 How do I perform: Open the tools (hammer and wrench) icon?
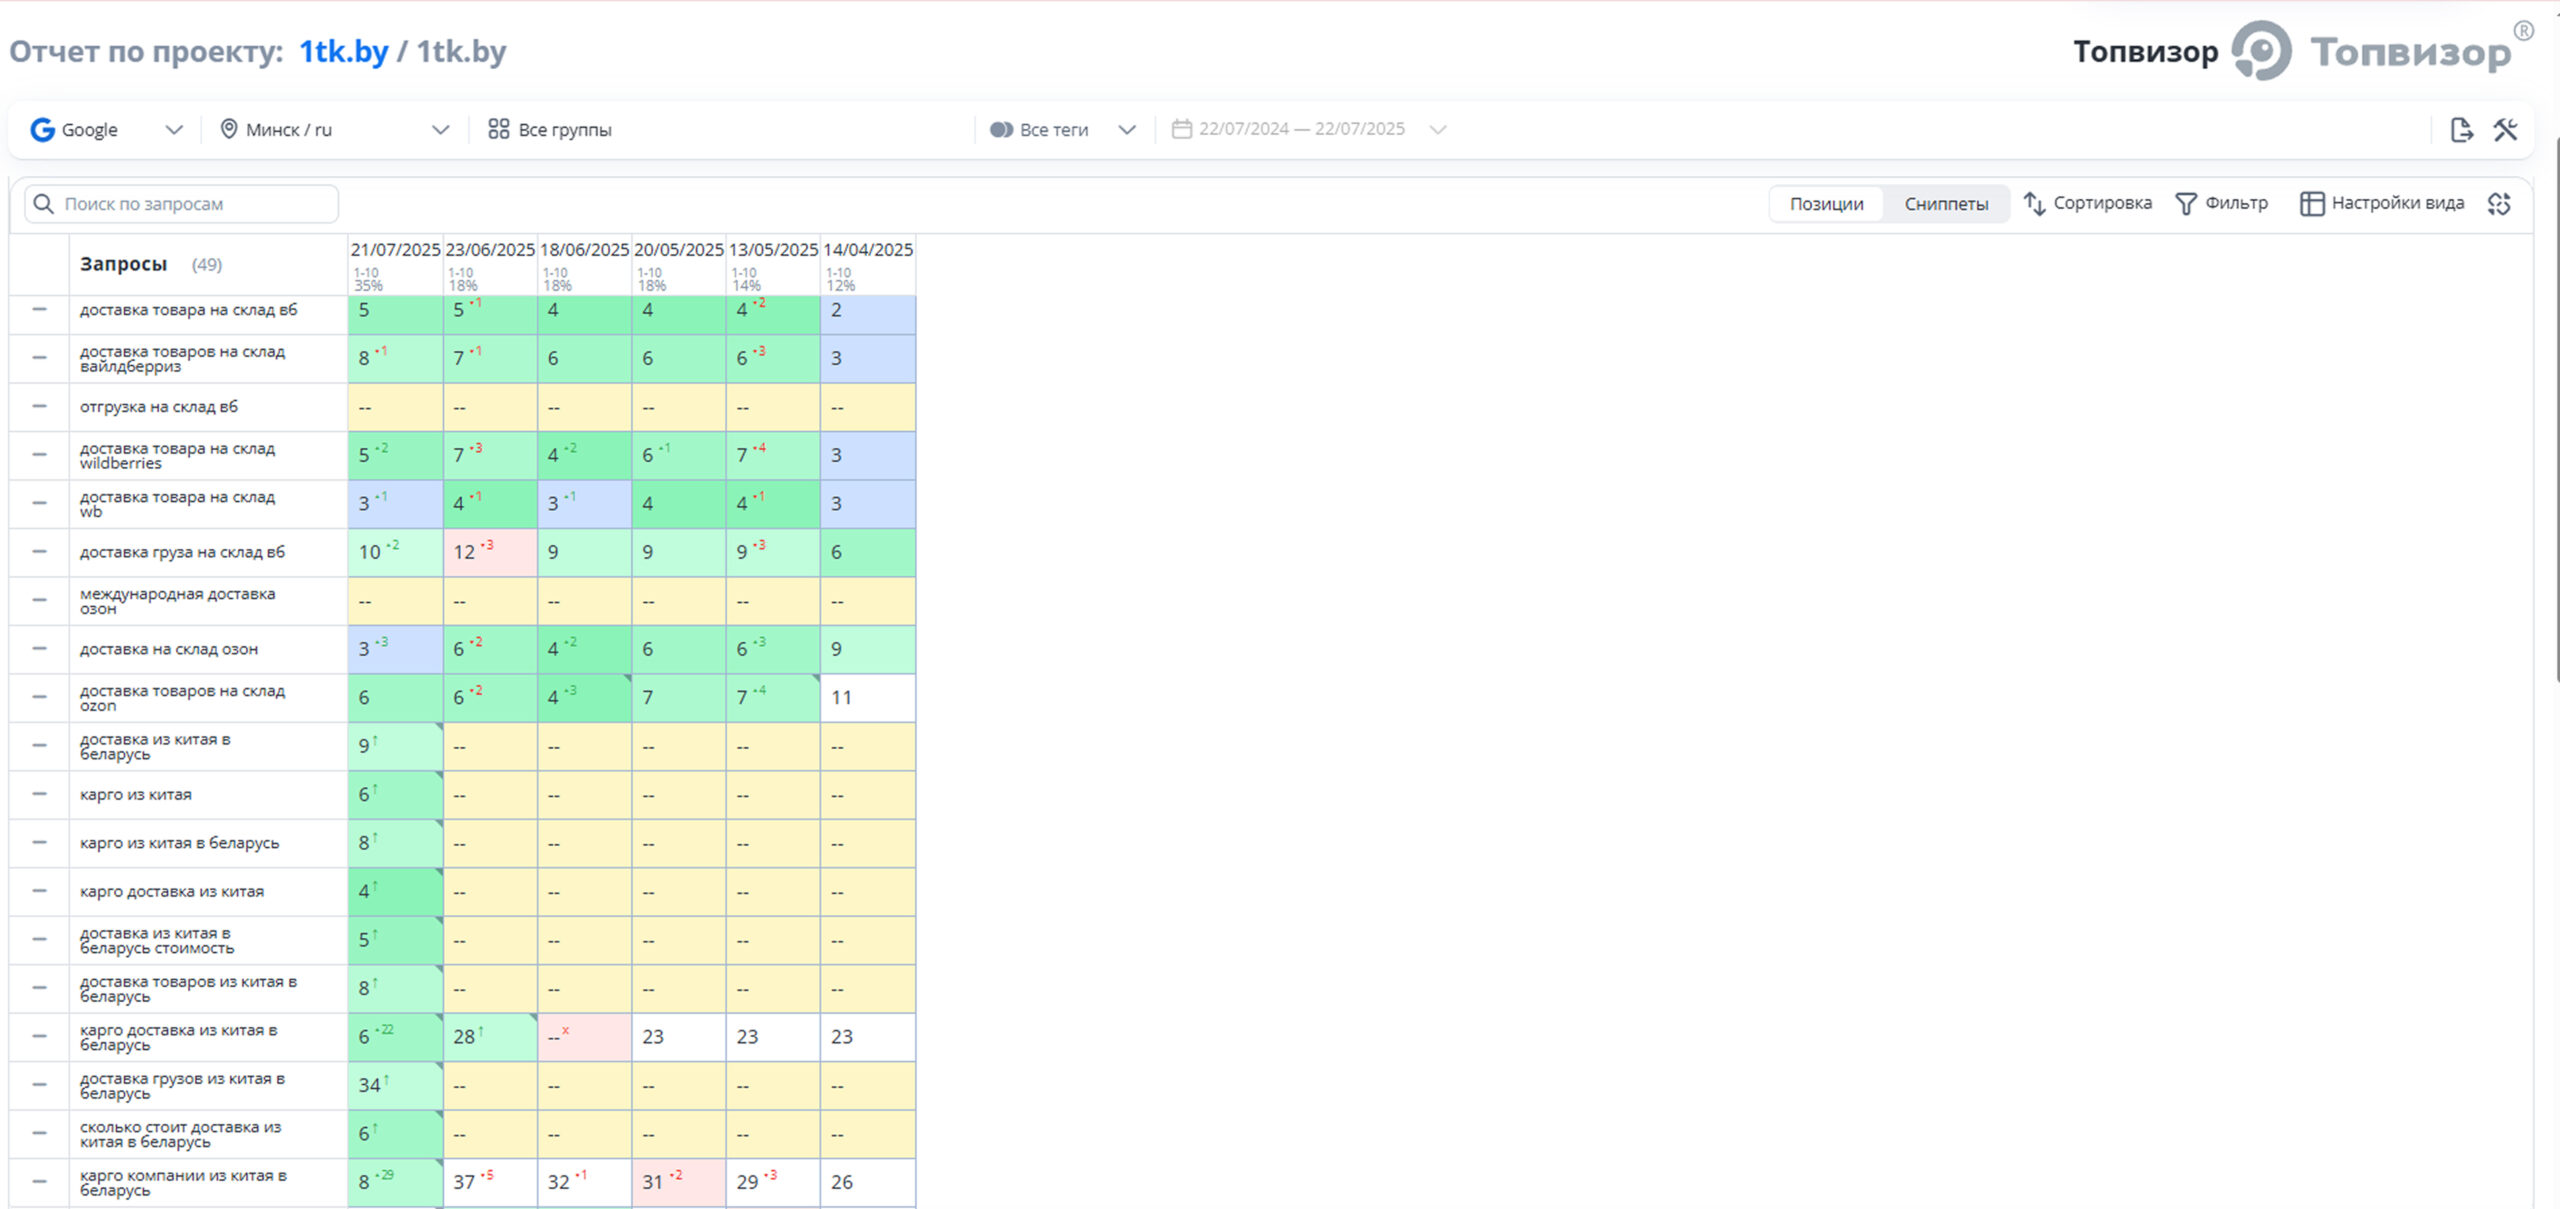[x=2505, y=130]
